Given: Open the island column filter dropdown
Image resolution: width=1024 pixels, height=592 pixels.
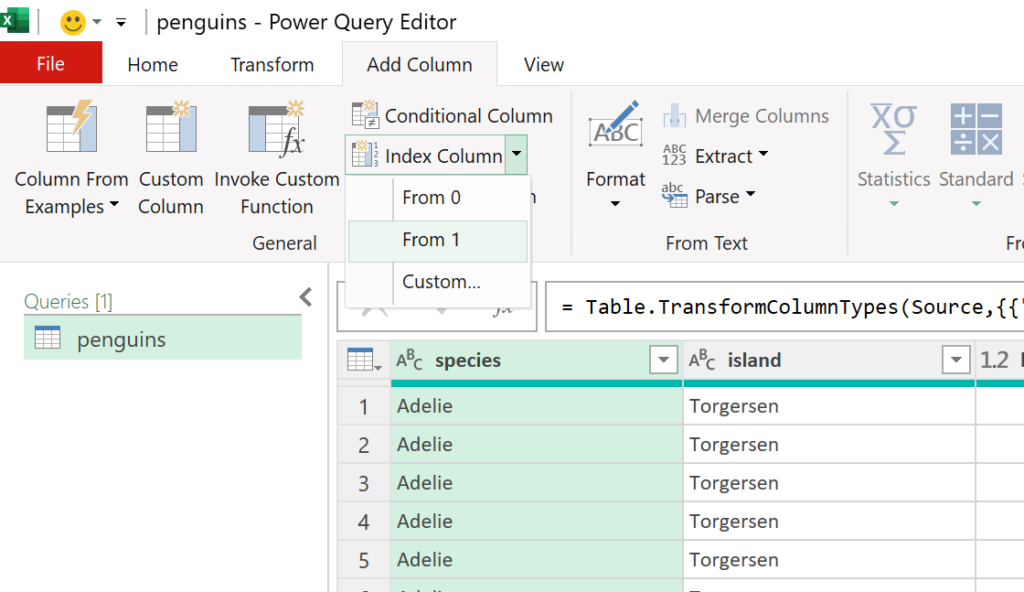Looking at the screenshot, I should (x=956, y=360).
